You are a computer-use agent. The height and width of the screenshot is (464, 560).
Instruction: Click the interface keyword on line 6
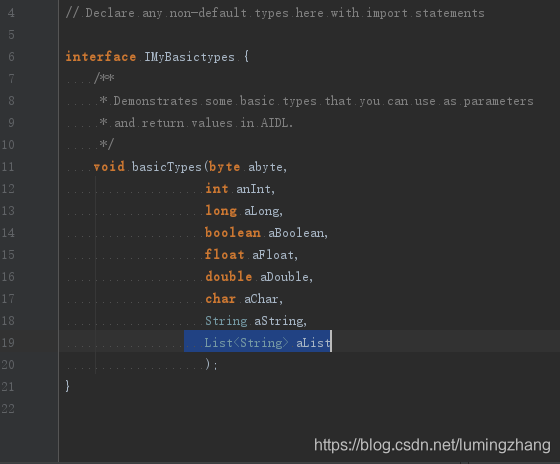pyautogui.click(x=101, y=56)
